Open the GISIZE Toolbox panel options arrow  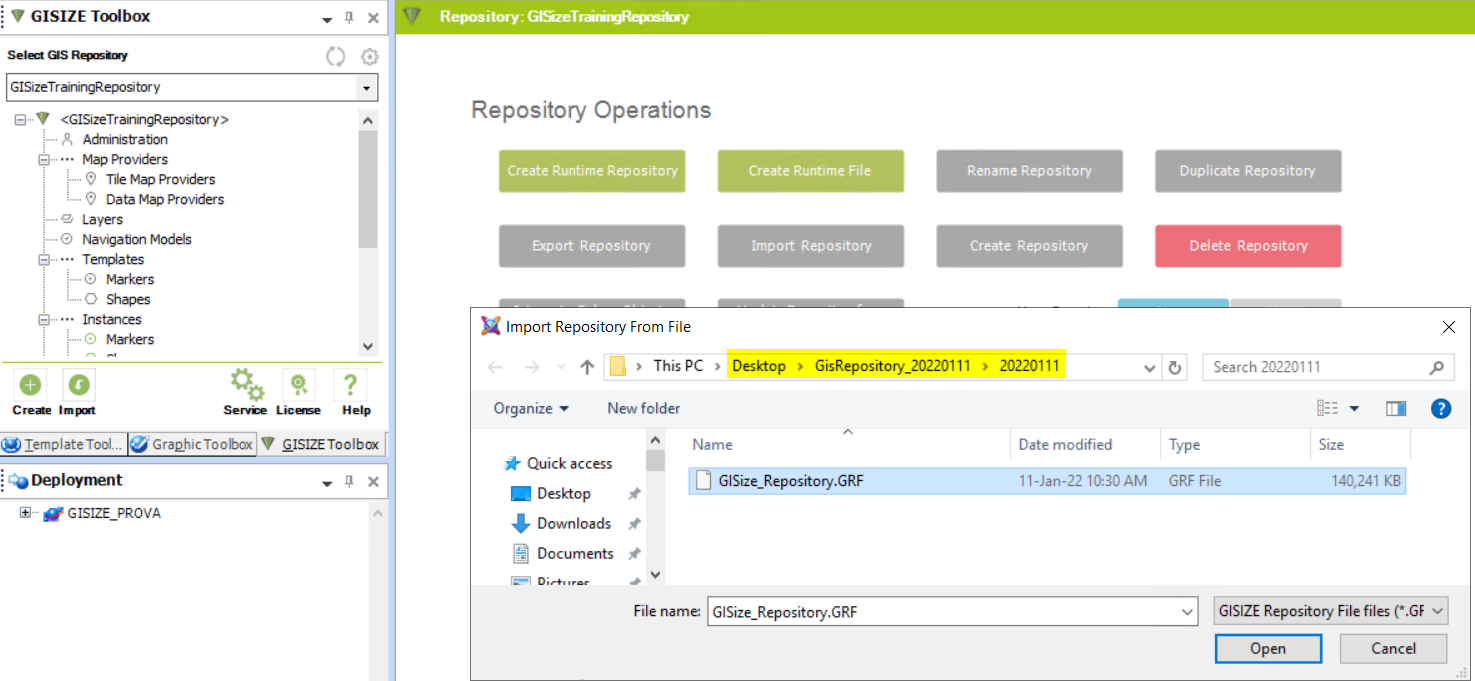(x=327, y=19)
